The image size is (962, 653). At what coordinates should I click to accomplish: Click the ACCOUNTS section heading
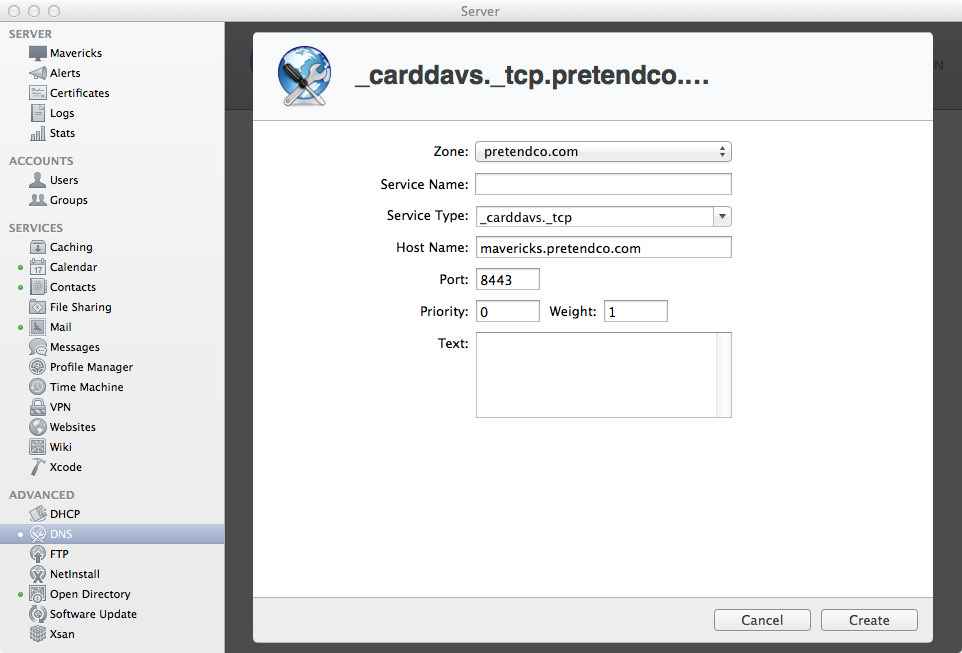point(41,161)
